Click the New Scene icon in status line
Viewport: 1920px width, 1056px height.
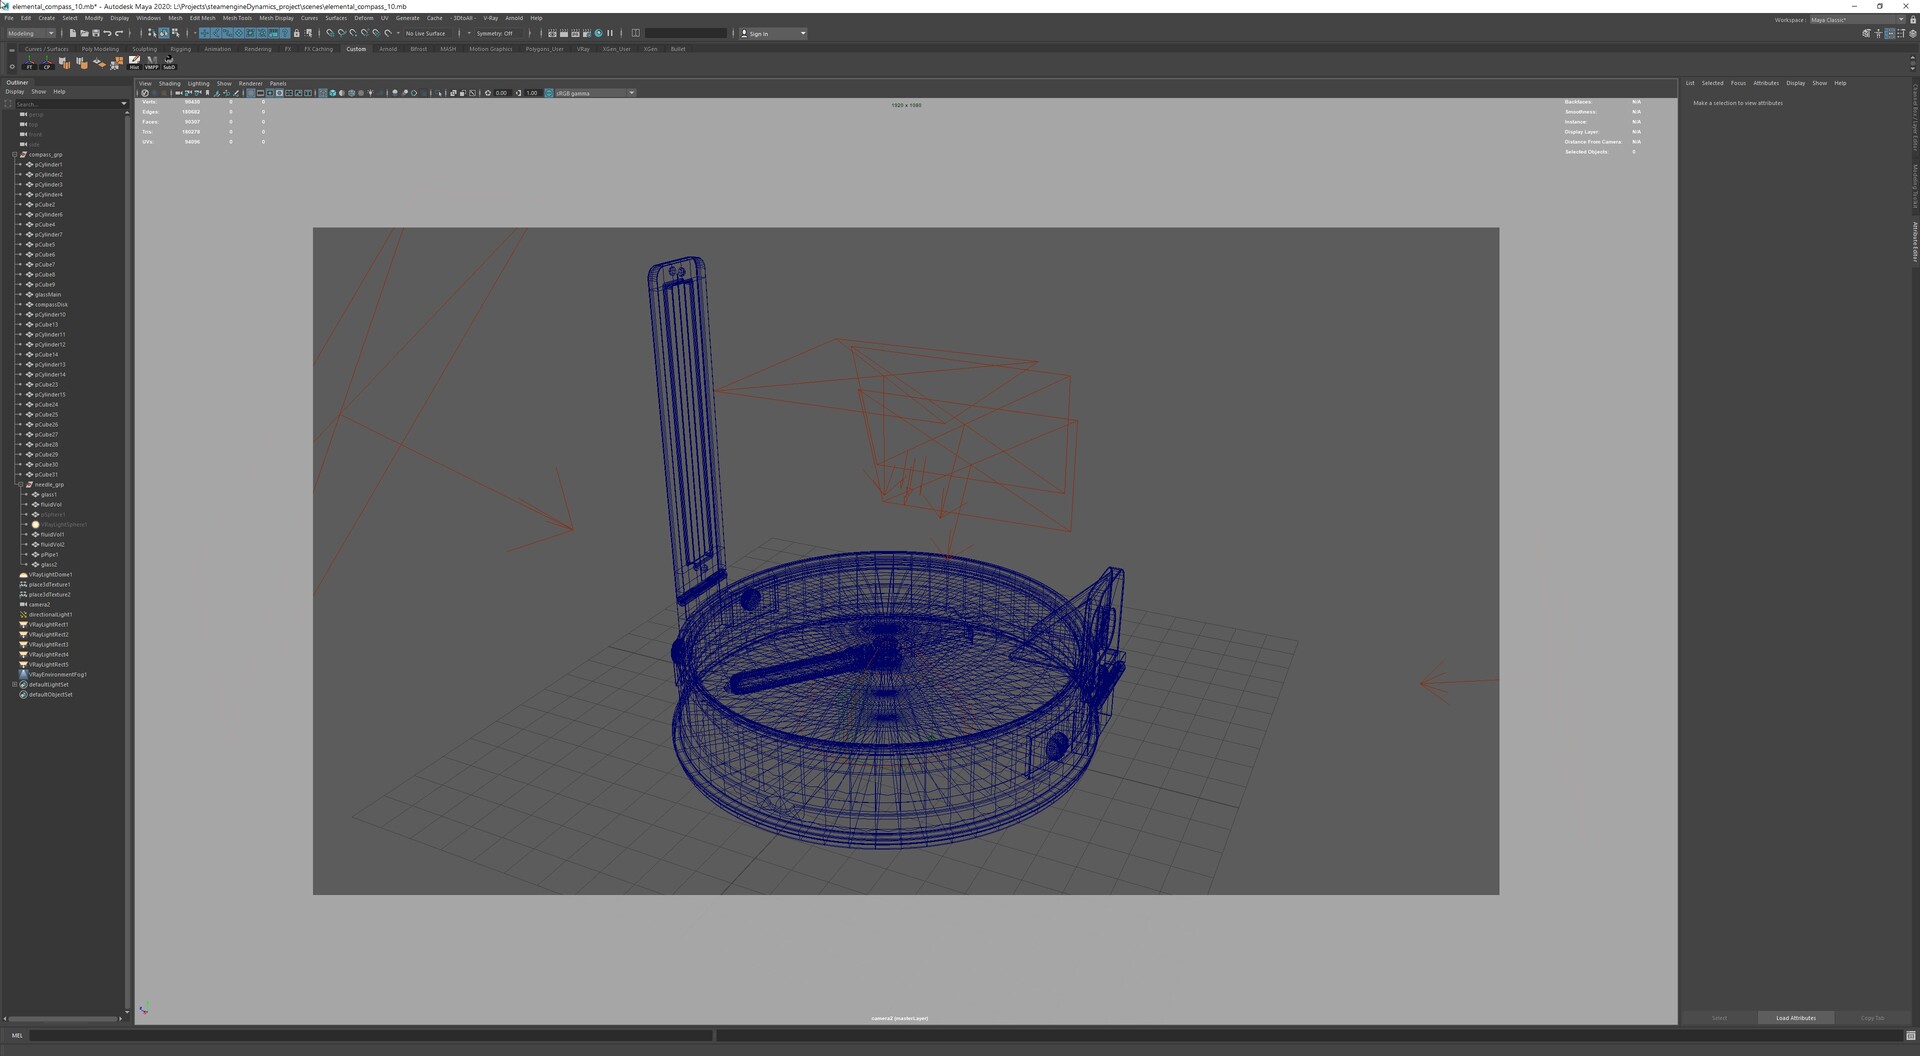click(72, 33)
